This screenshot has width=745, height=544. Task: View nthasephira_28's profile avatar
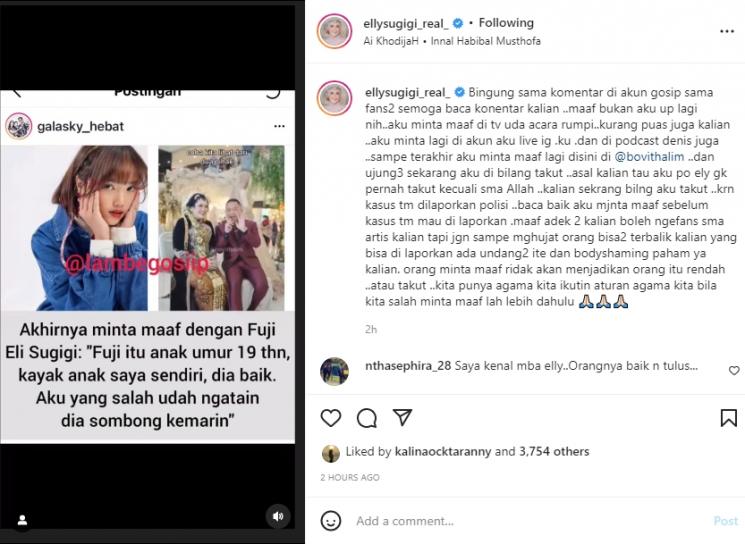click(x=334, y=372)
